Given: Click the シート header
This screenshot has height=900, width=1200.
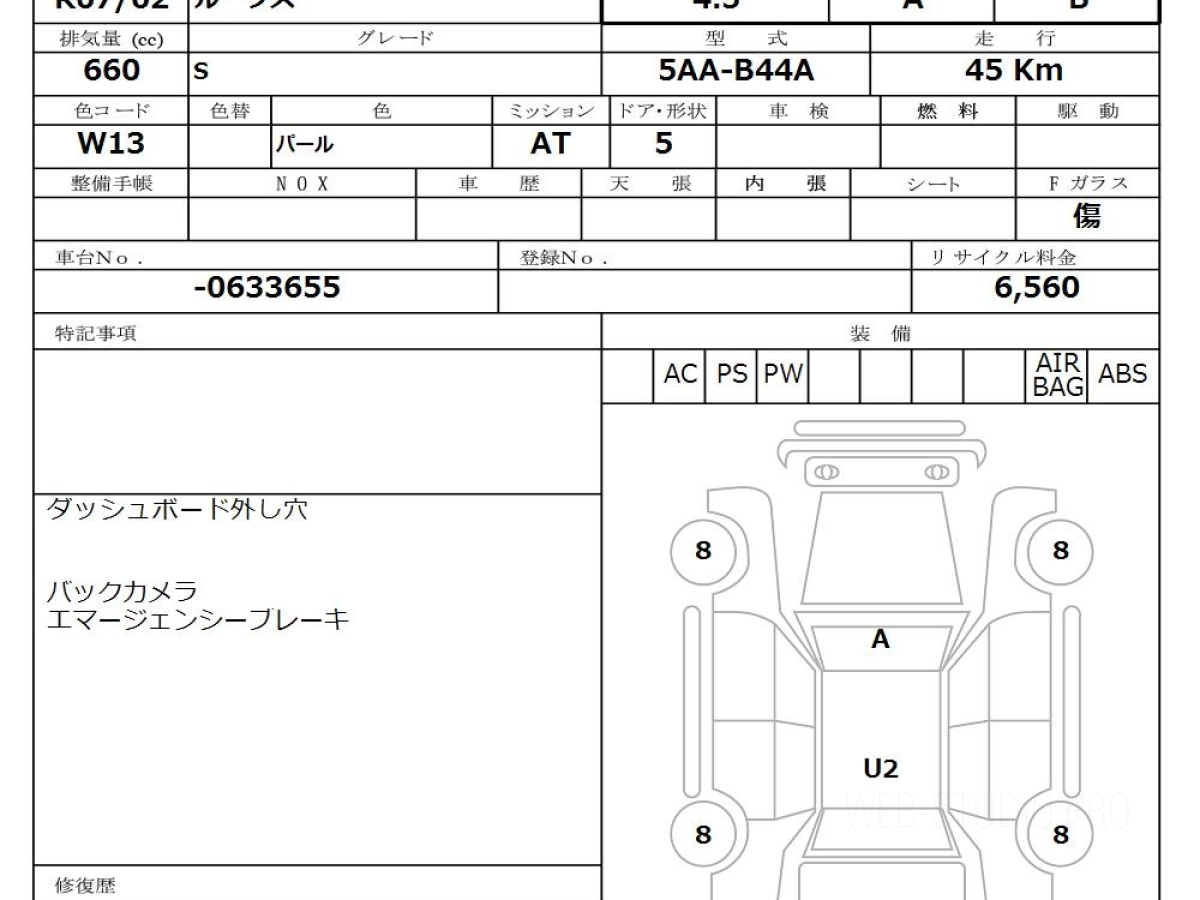Looking at the screenshot, I should 932,184.
